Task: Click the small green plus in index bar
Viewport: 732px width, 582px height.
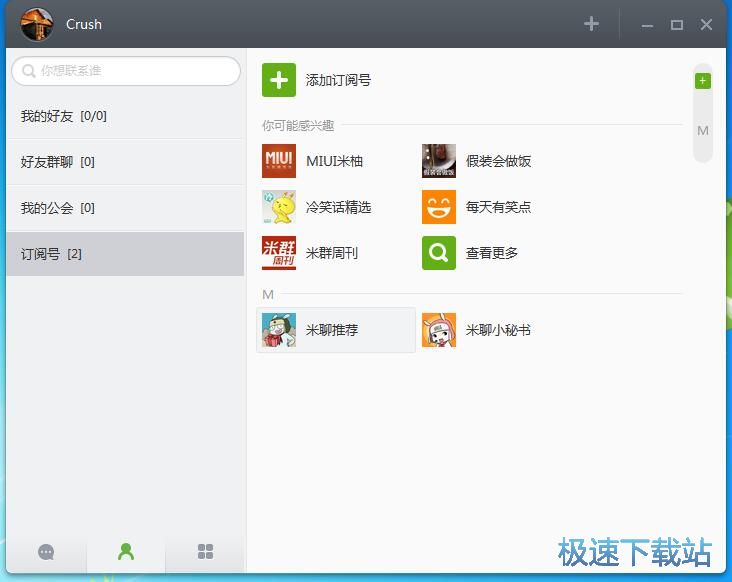Action: coord(703,81)
